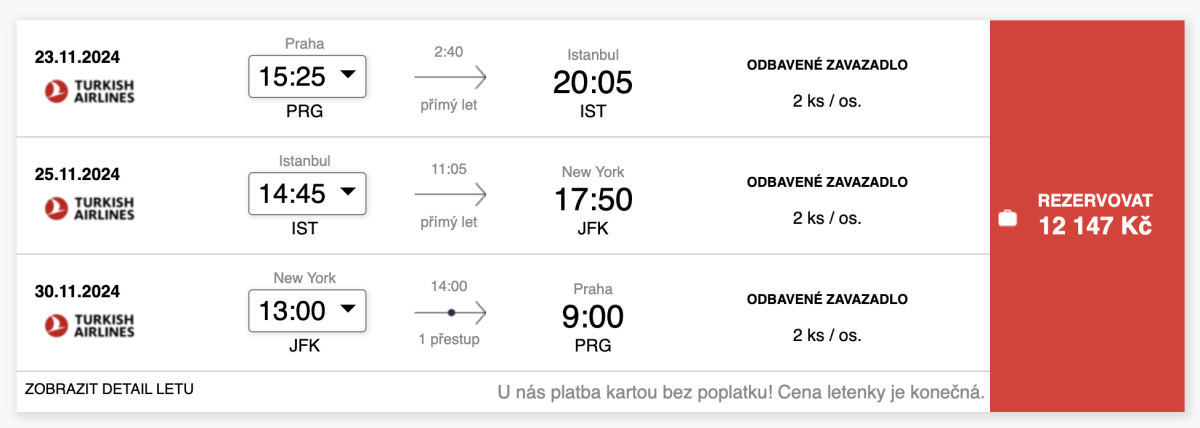Click the 1 přestup stopover label

click(x=449, y=339)
